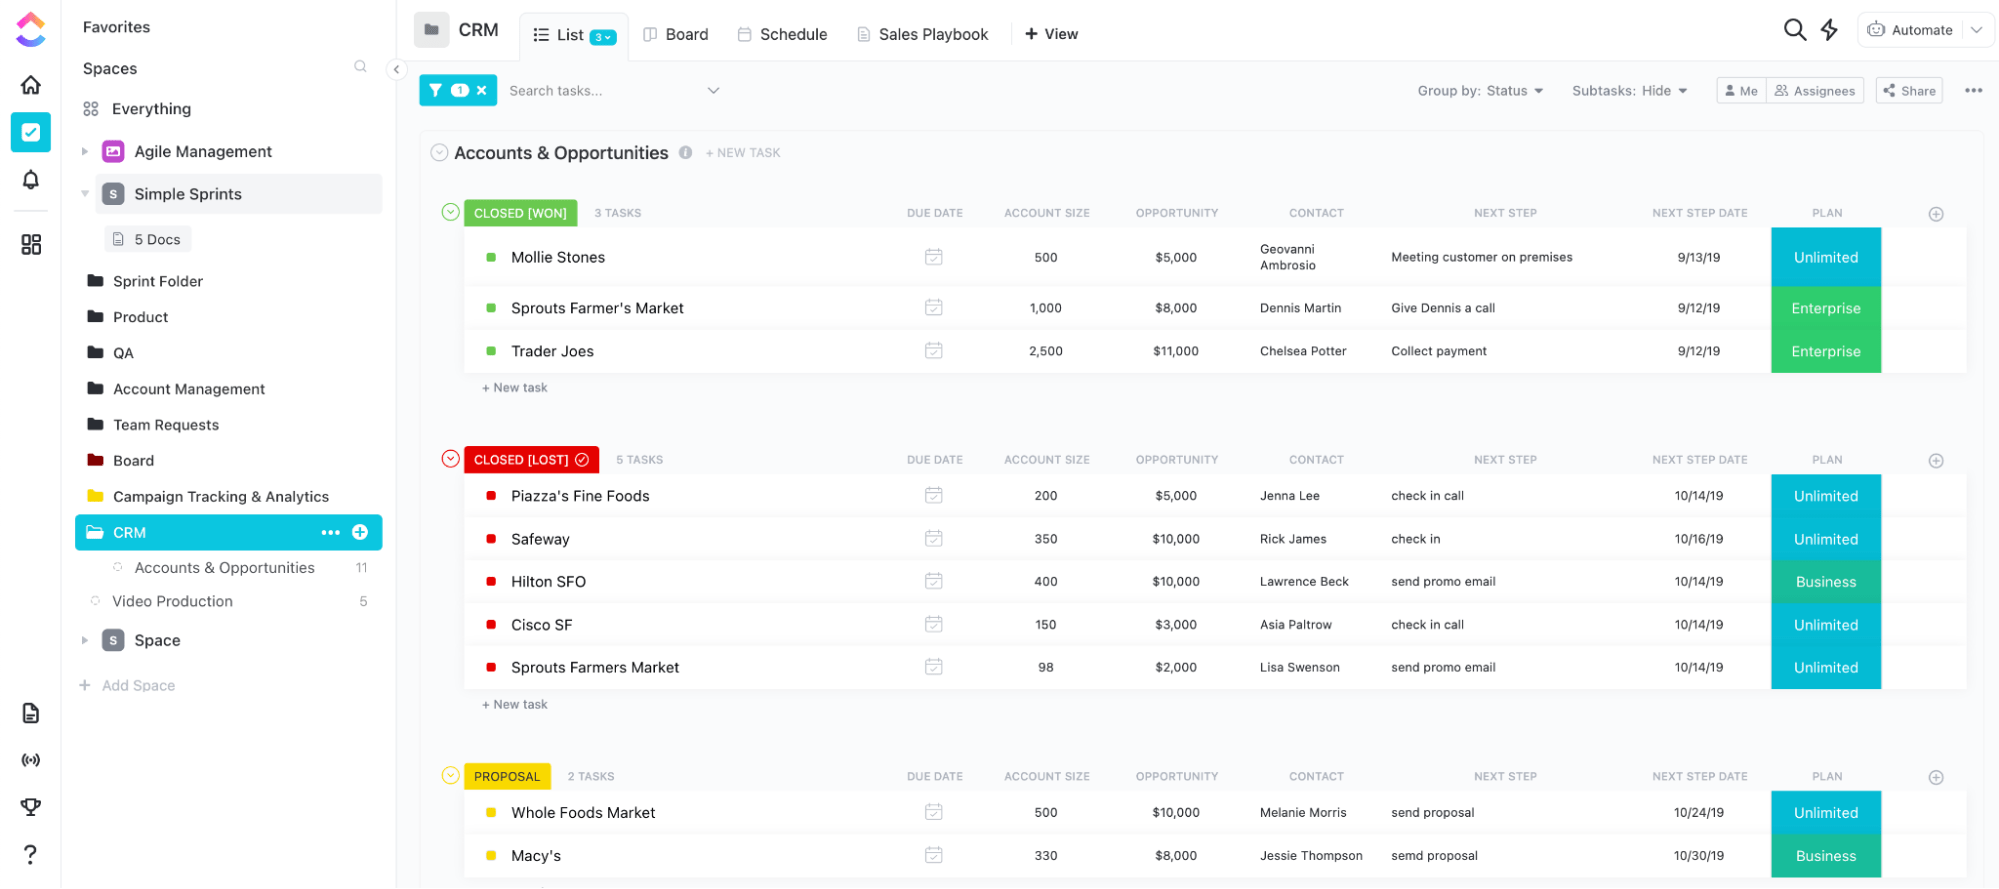Open the Notifications bell icon
1999x889 pixels.
pos(31,180)
